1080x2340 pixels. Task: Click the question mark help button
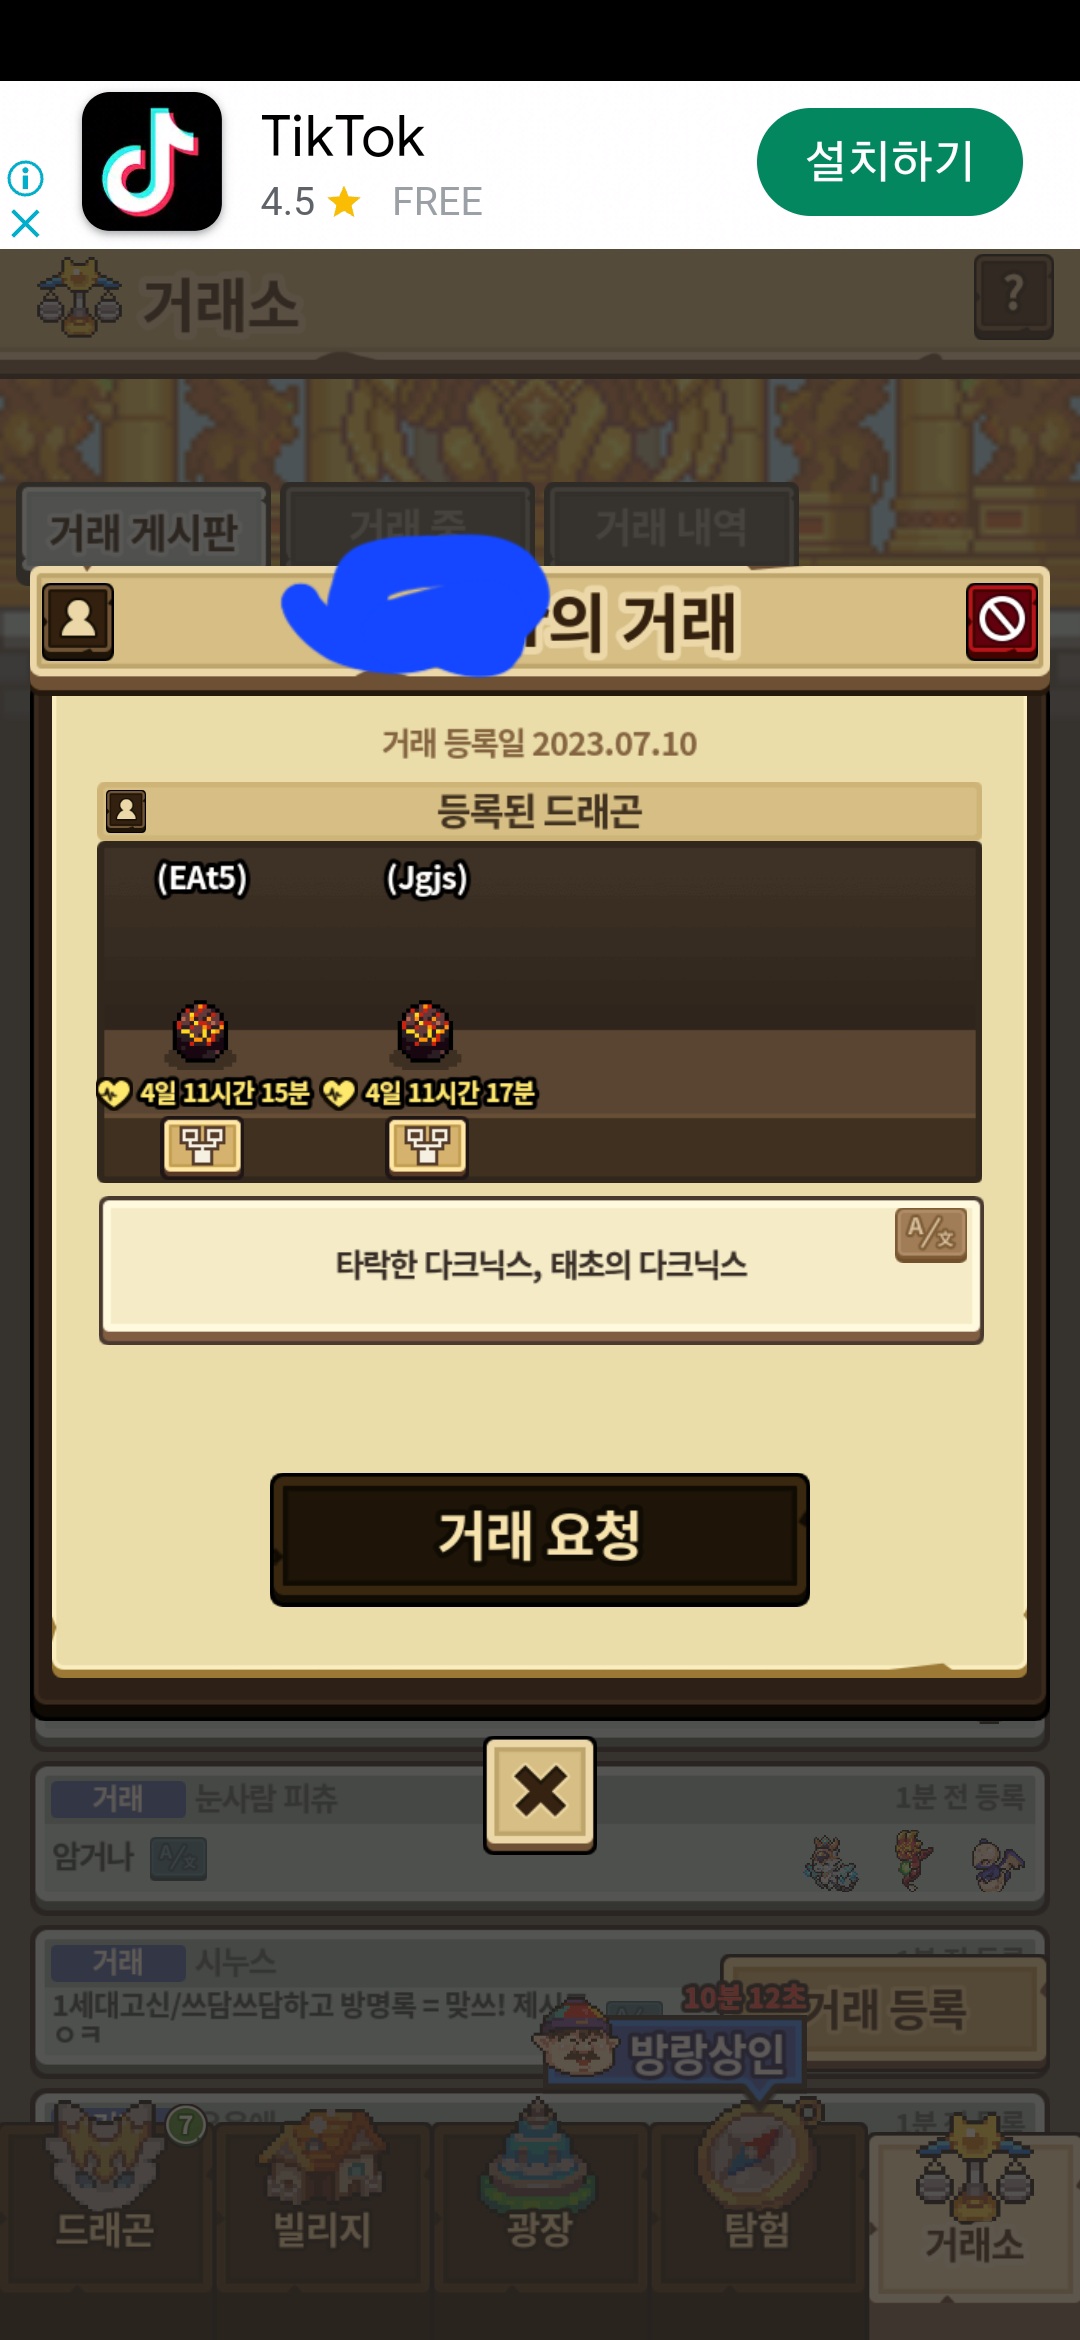tap(1014, 297)
